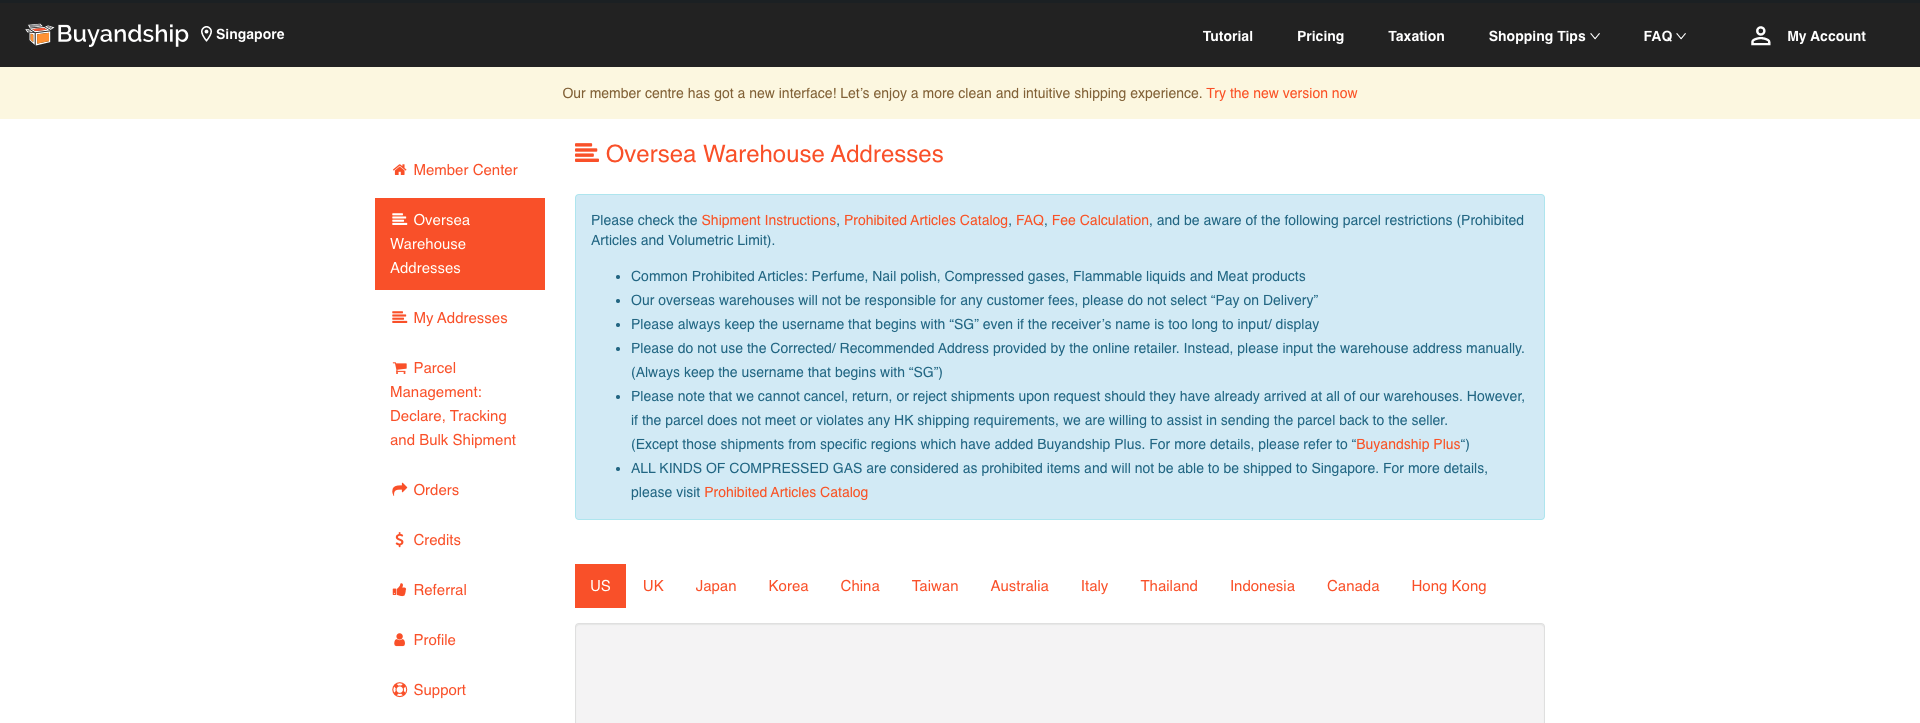The width and height of the screenshot is (1920, 723).
Task: Open Prohibited Articles Catalog link in last bullet
Action: pos(786,492)
